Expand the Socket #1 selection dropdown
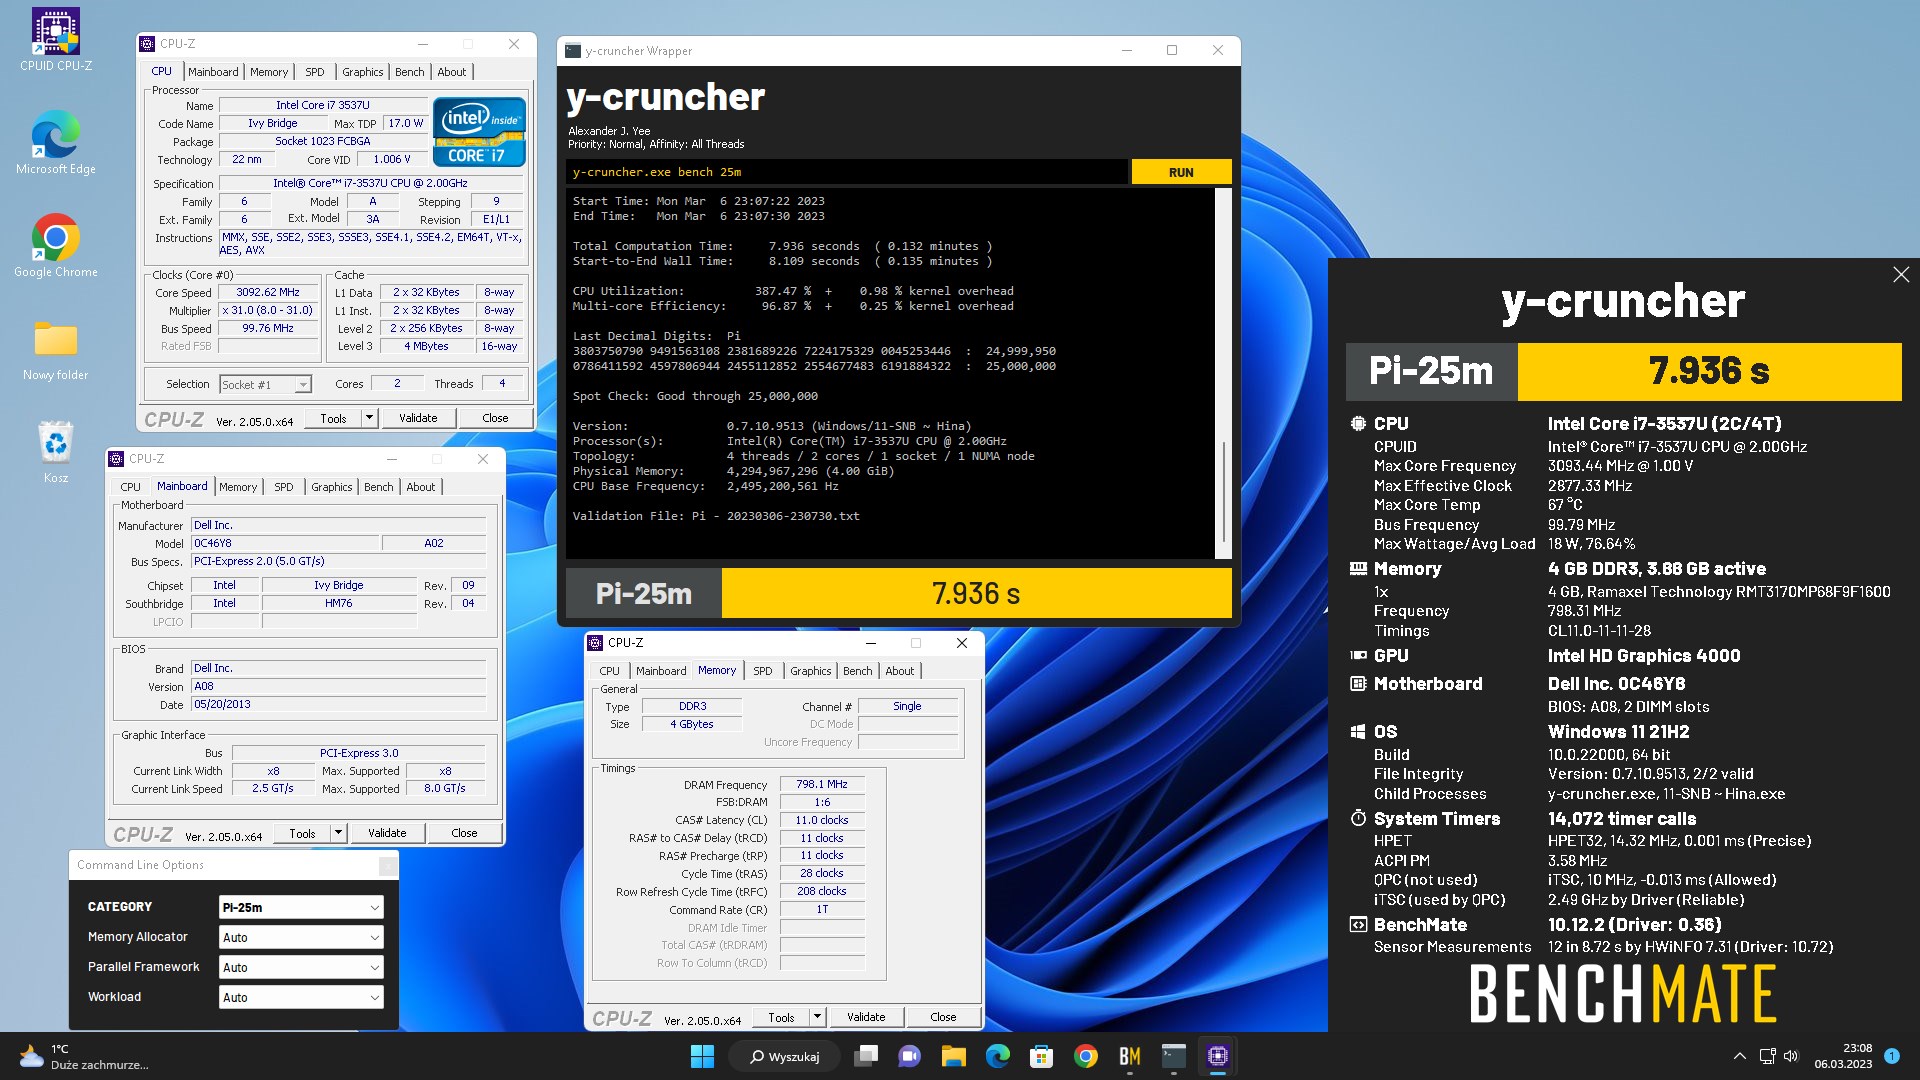This screenshot has height=1080, width=1920. coord(303,384)
